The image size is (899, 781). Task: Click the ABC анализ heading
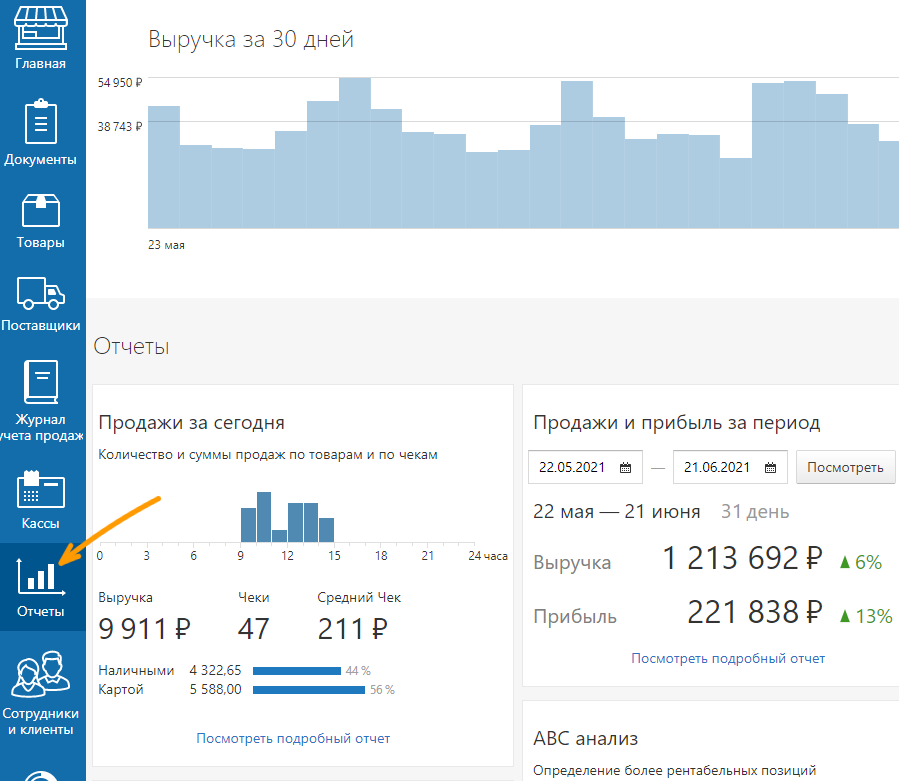tap(585, 739)
